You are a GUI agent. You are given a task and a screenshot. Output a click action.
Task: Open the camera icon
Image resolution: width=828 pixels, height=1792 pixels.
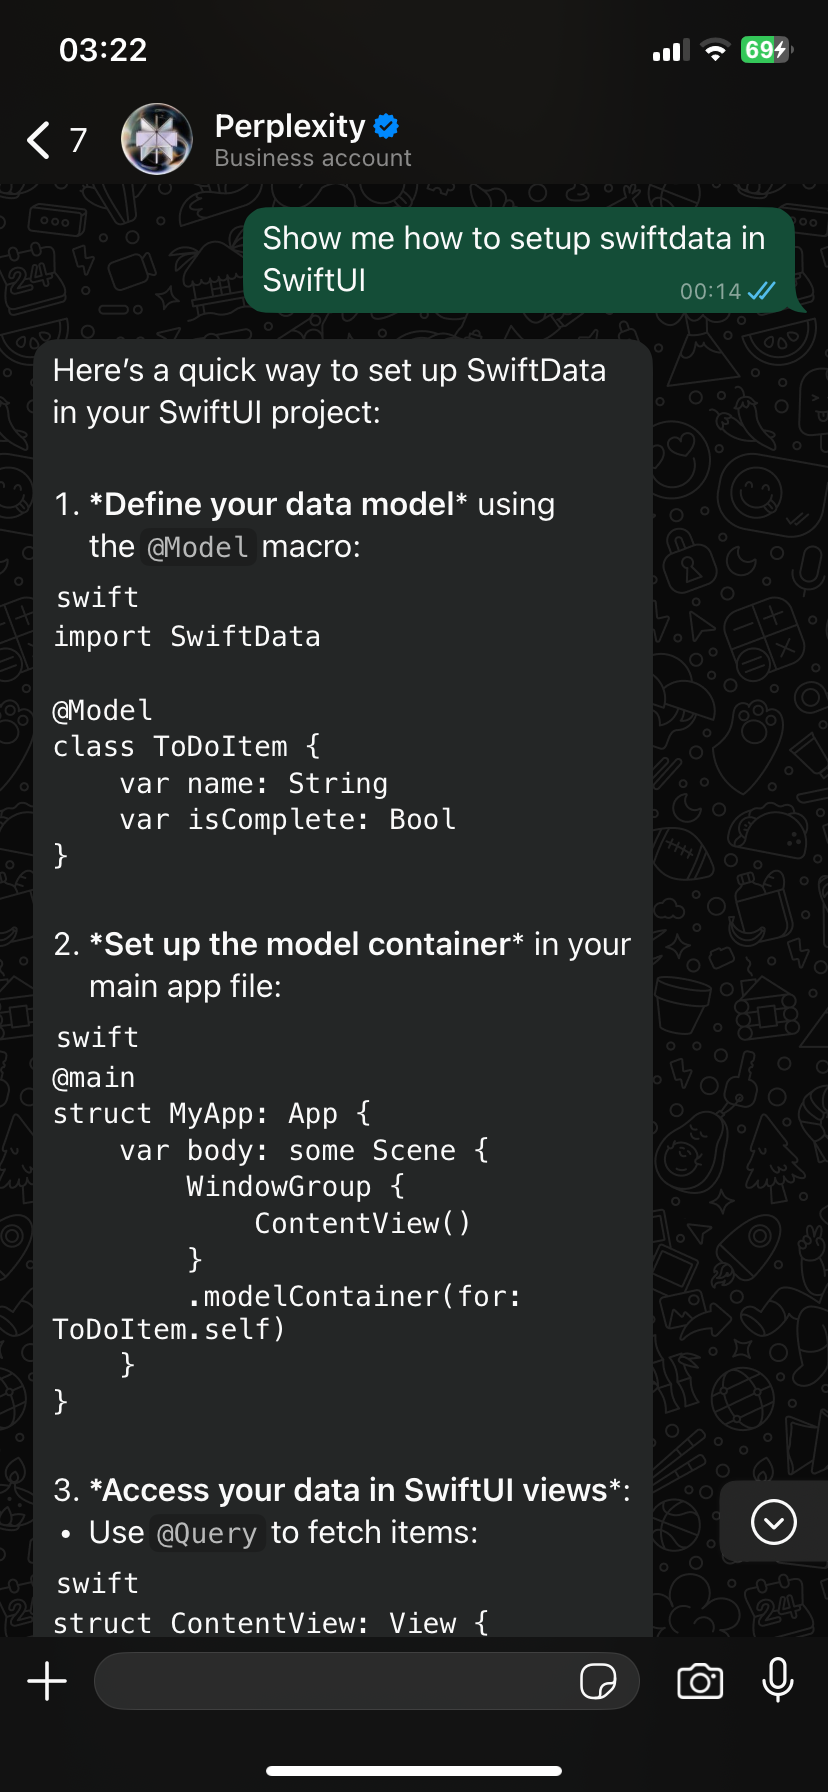click(x=700, y=1681)
